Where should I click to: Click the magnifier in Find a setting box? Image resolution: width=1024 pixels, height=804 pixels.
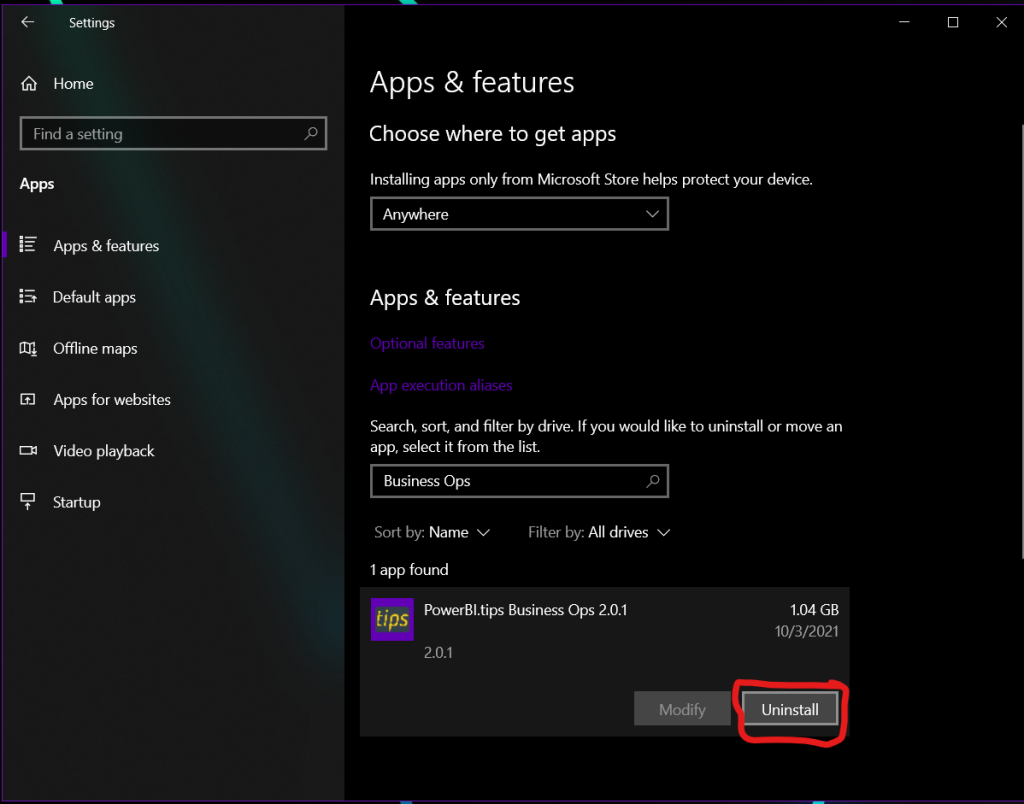click(x=311, y=133)
